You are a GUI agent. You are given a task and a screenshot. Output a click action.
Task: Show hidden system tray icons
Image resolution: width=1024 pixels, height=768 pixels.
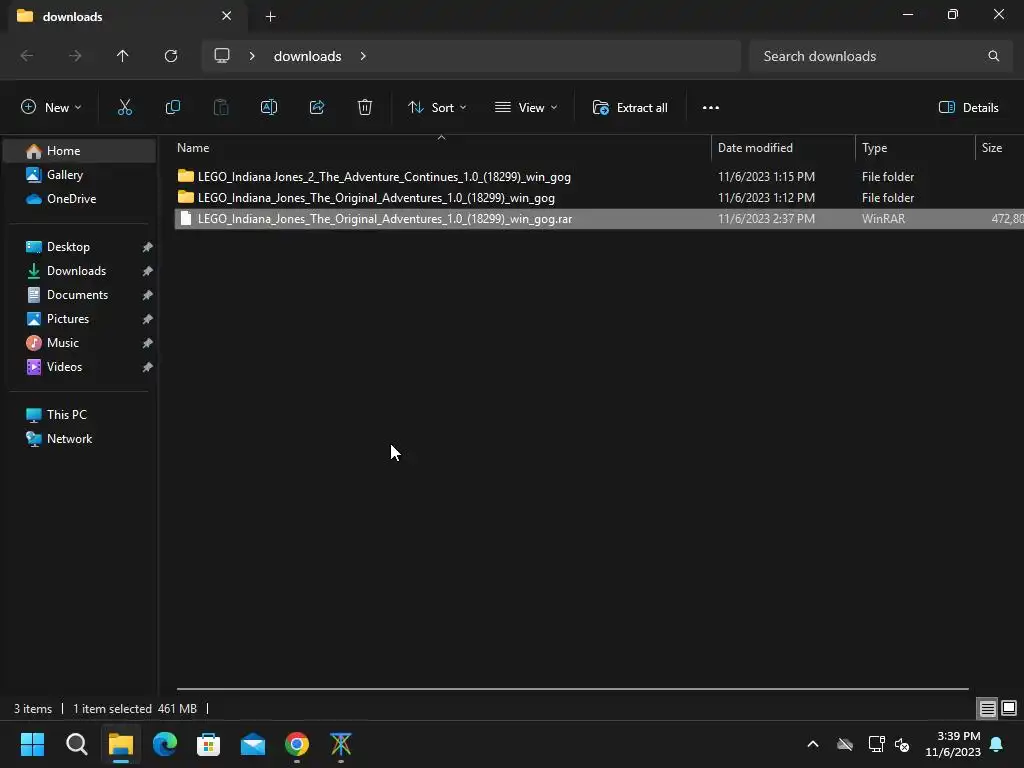[x=813, y=744]
